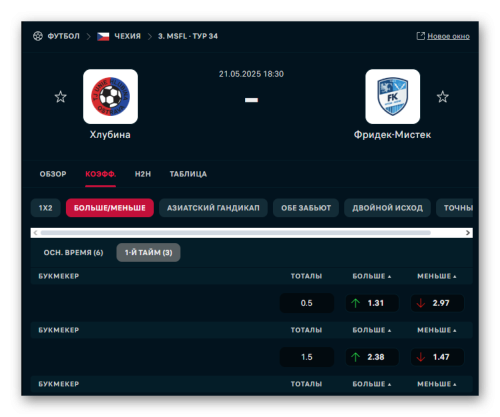Switch to the ТАБЛИЦА tab
The image size is (500, 417).
[x=188, y=174]
